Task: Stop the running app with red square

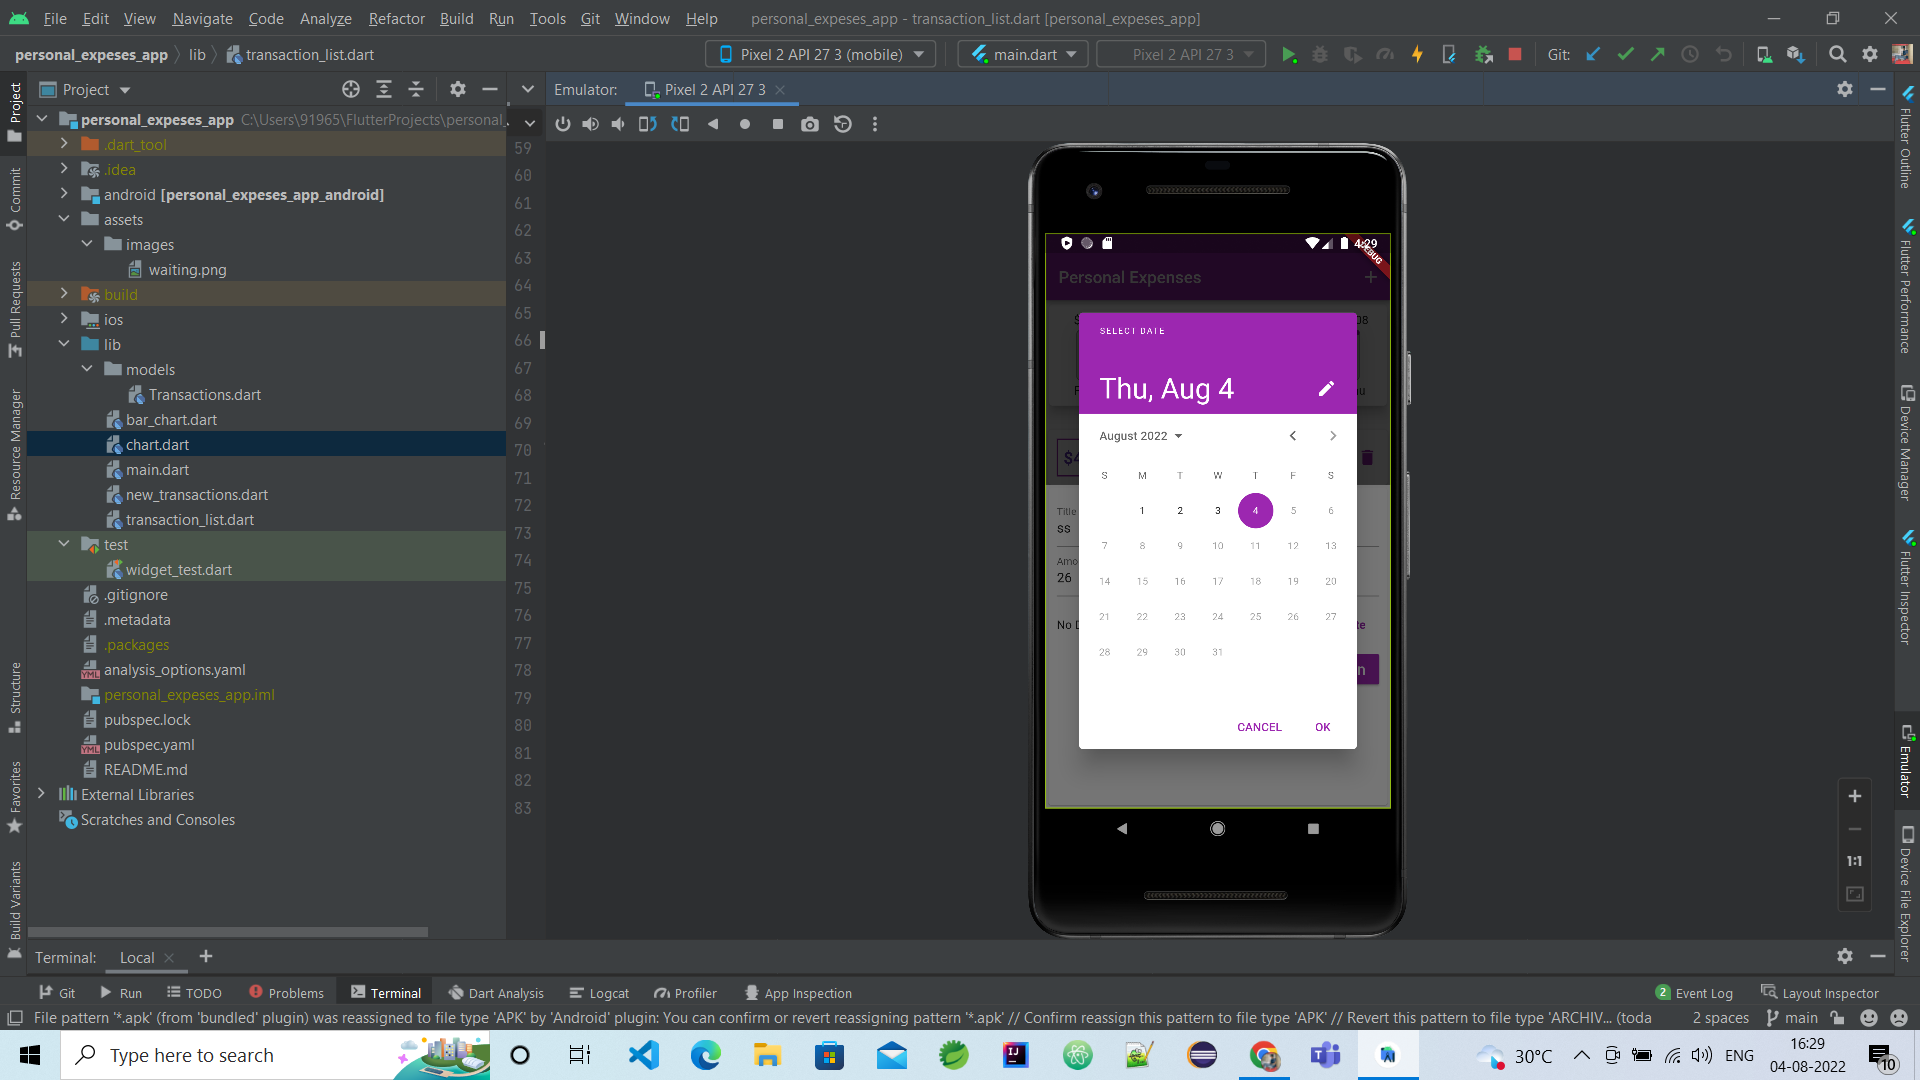Action: (x=1515, y=55)
